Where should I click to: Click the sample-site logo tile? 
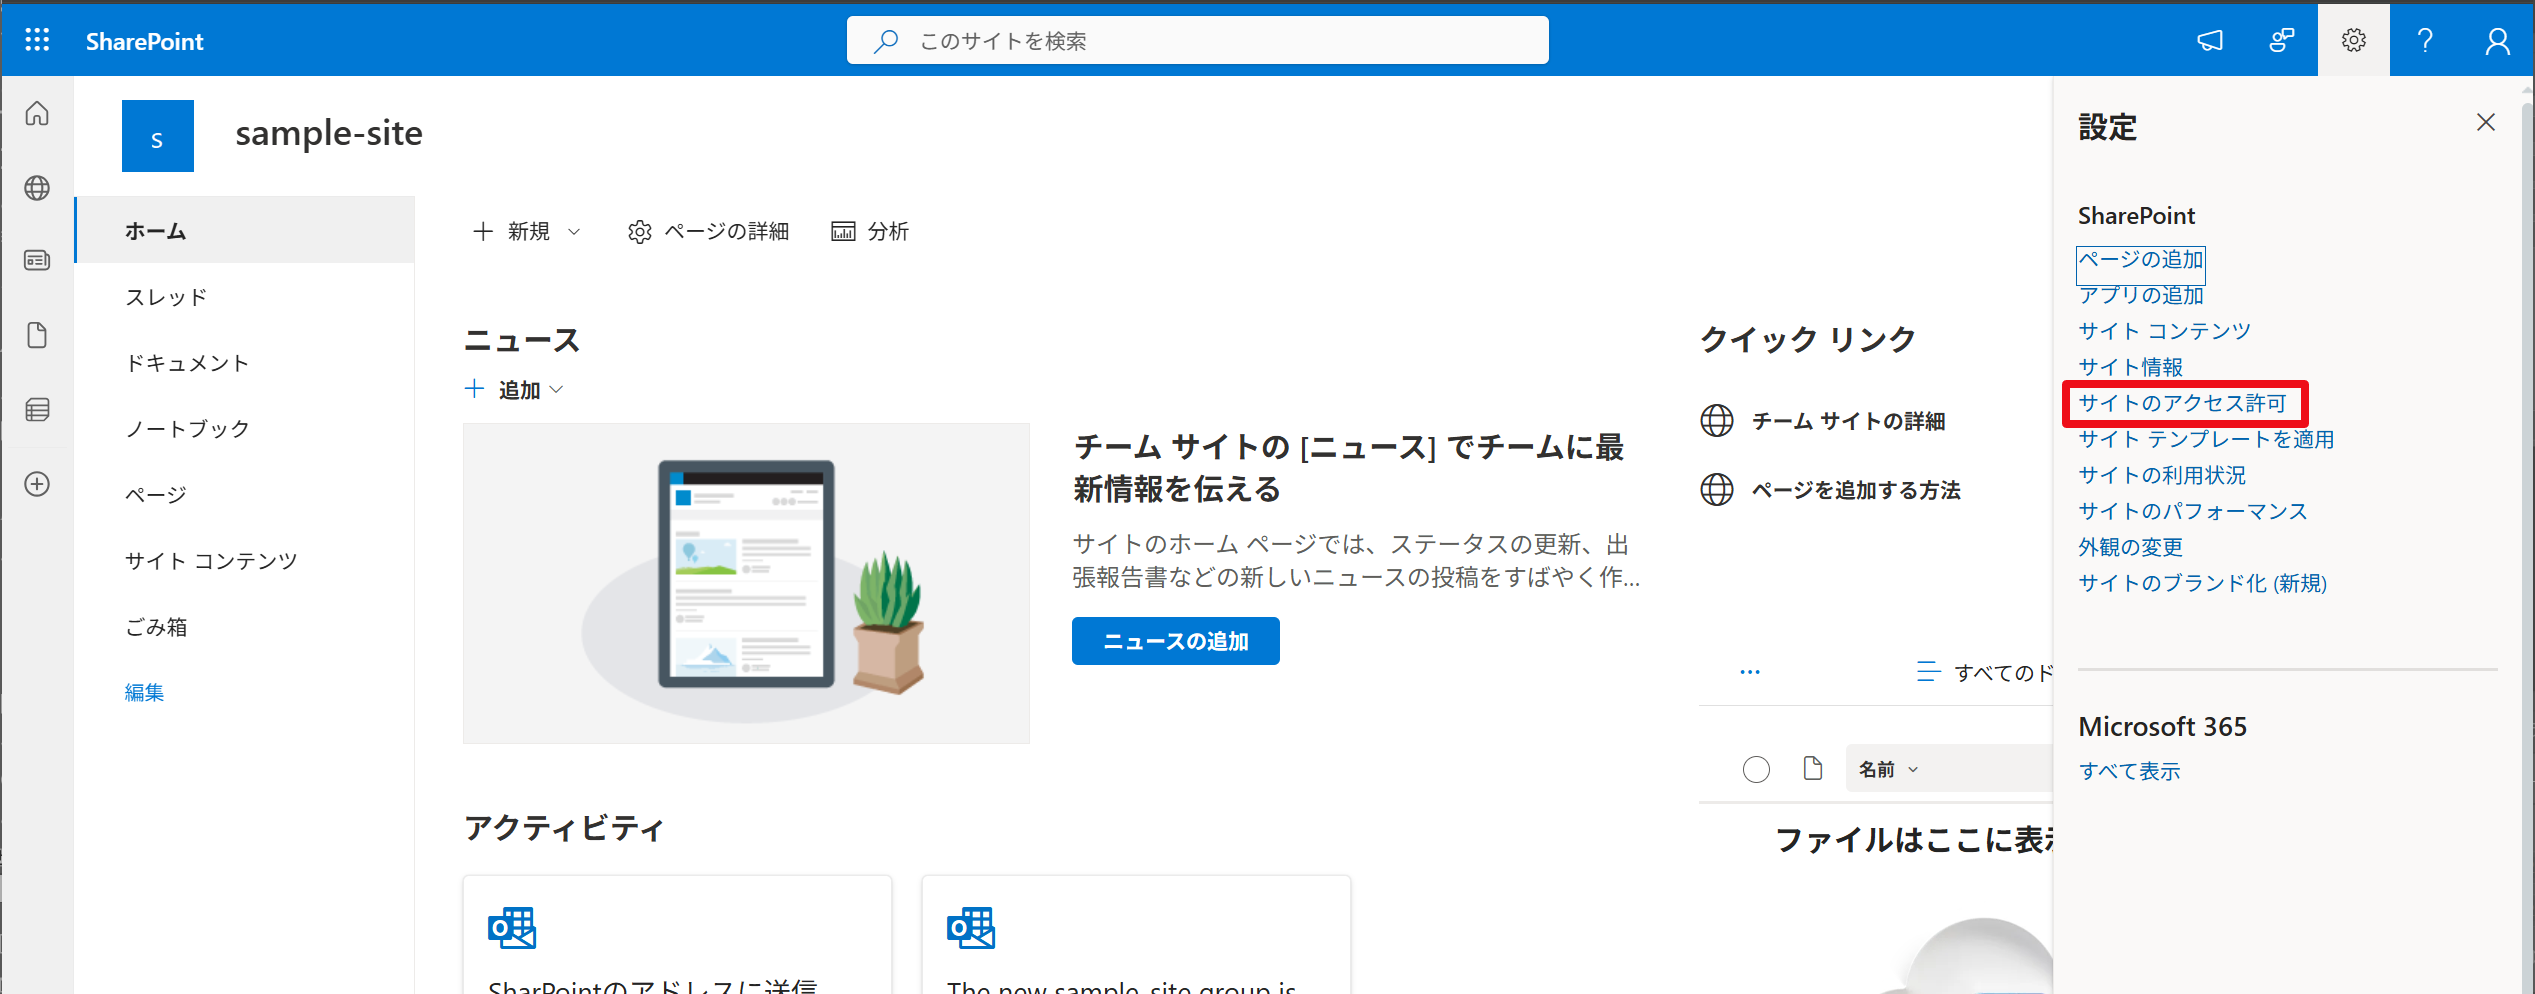pyautogui.click(x=158, y=136)
